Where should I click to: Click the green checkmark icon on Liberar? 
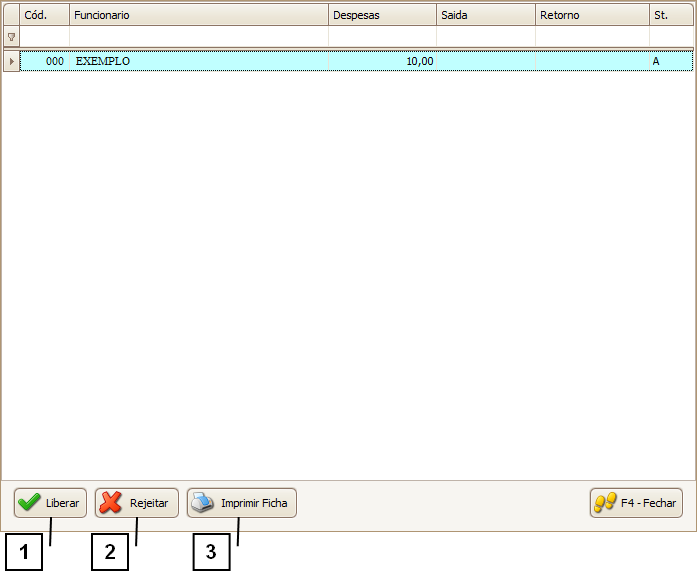[x=30, y=503]
